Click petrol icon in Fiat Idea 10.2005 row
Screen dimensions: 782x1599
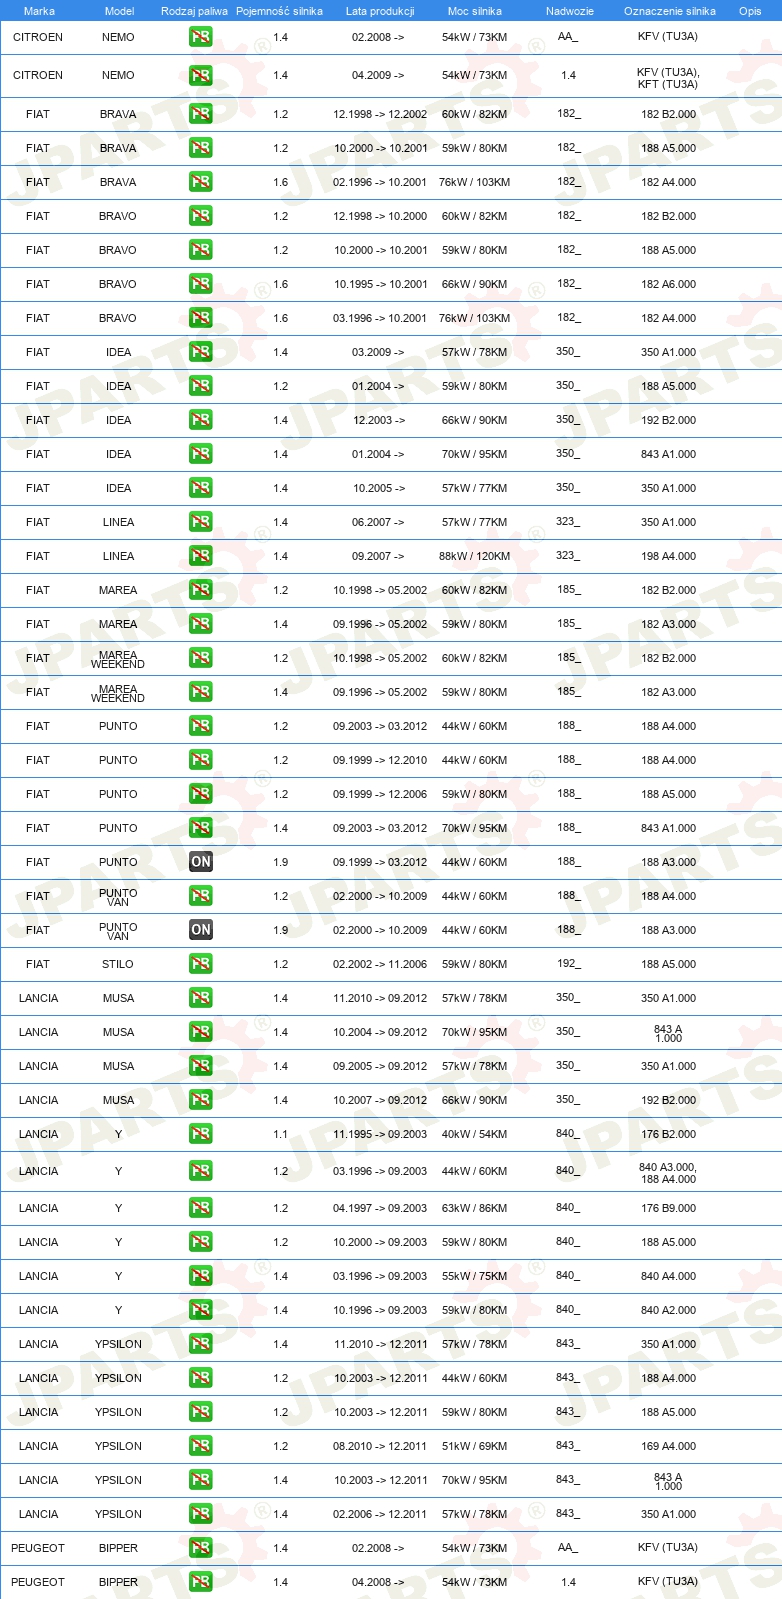201,488
